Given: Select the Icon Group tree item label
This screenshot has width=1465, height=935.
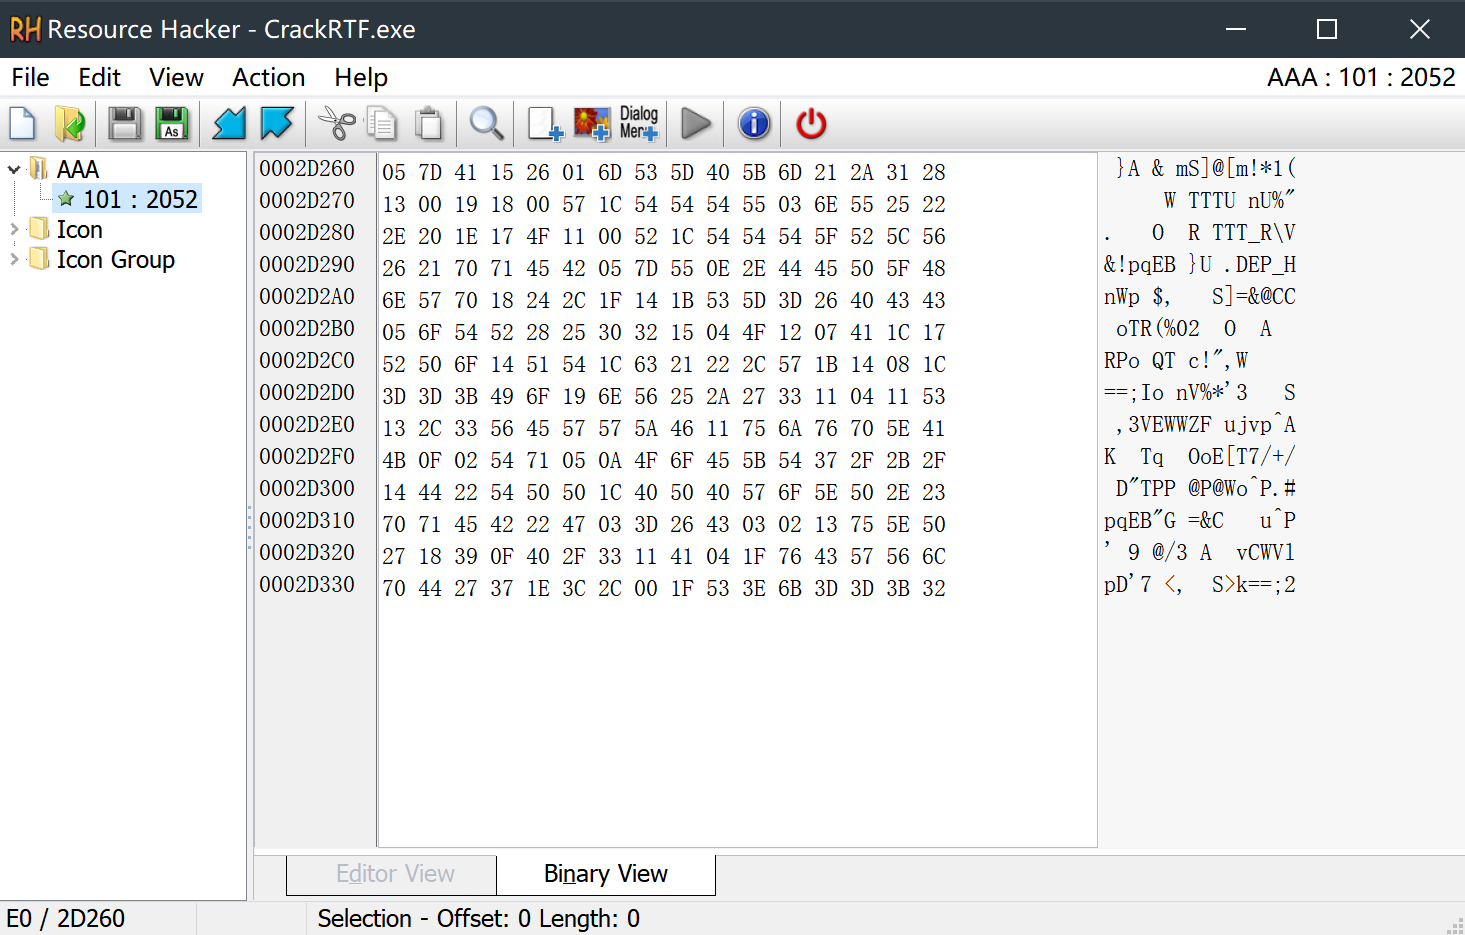Looking at the screenshot, I should (115, 259).
